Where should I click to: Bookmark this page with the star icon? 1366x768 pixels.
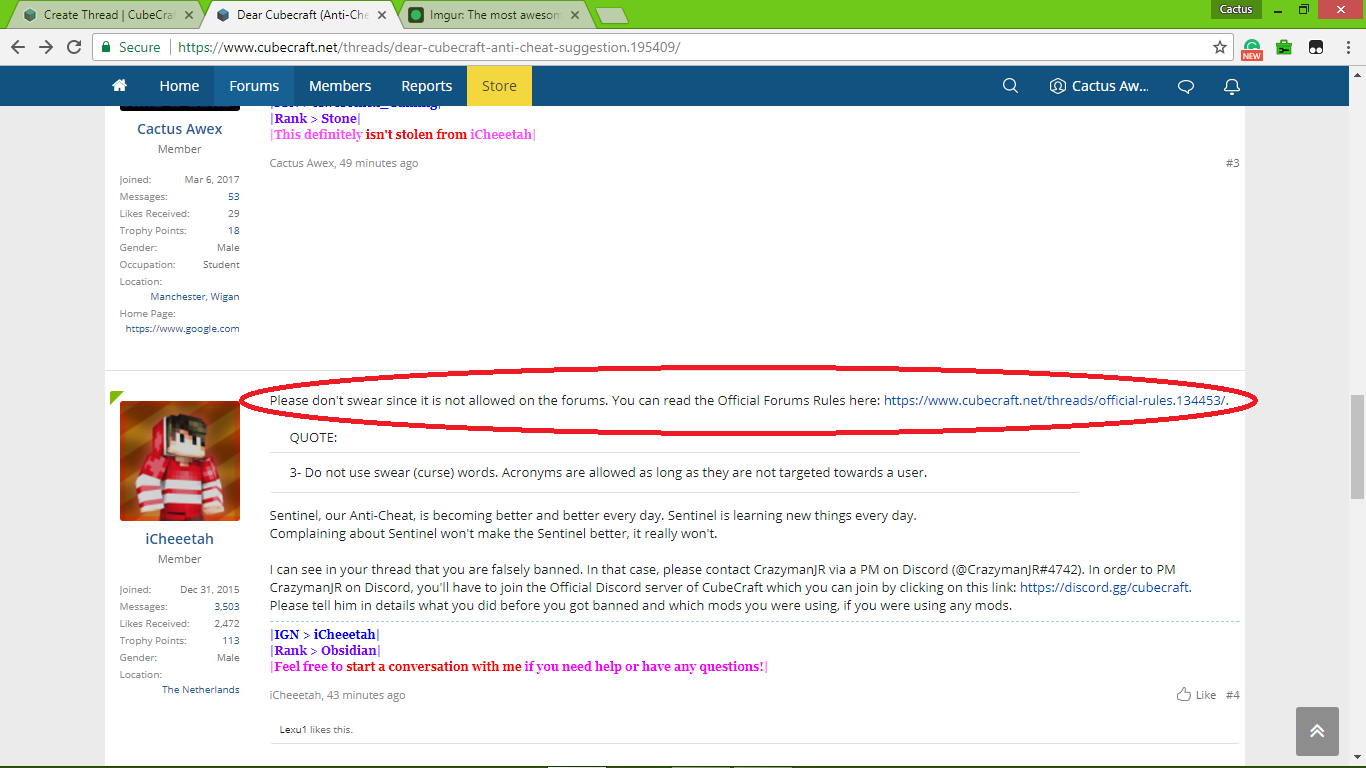pyautogui.click(x=1220, y=47)
